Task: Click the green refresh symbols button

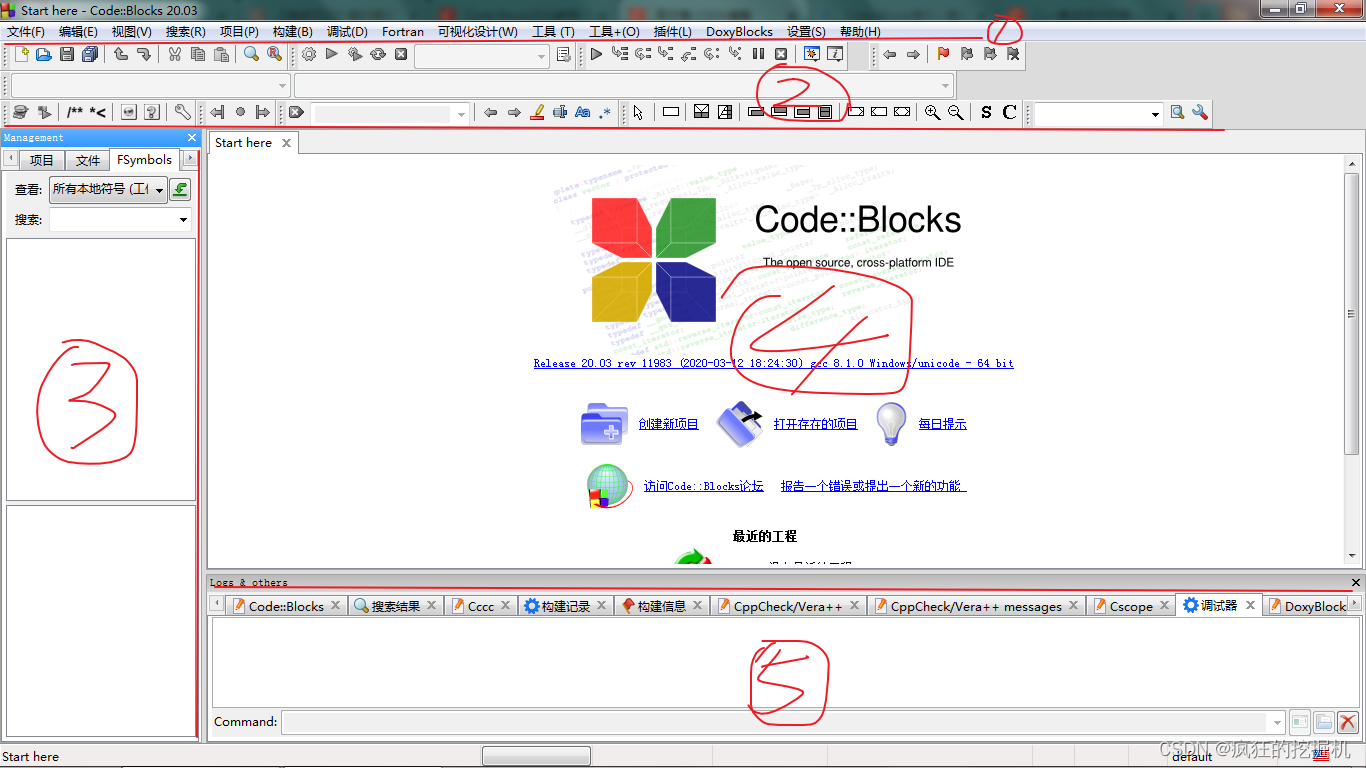Action: pyautogui.click(x=180, y=189)
